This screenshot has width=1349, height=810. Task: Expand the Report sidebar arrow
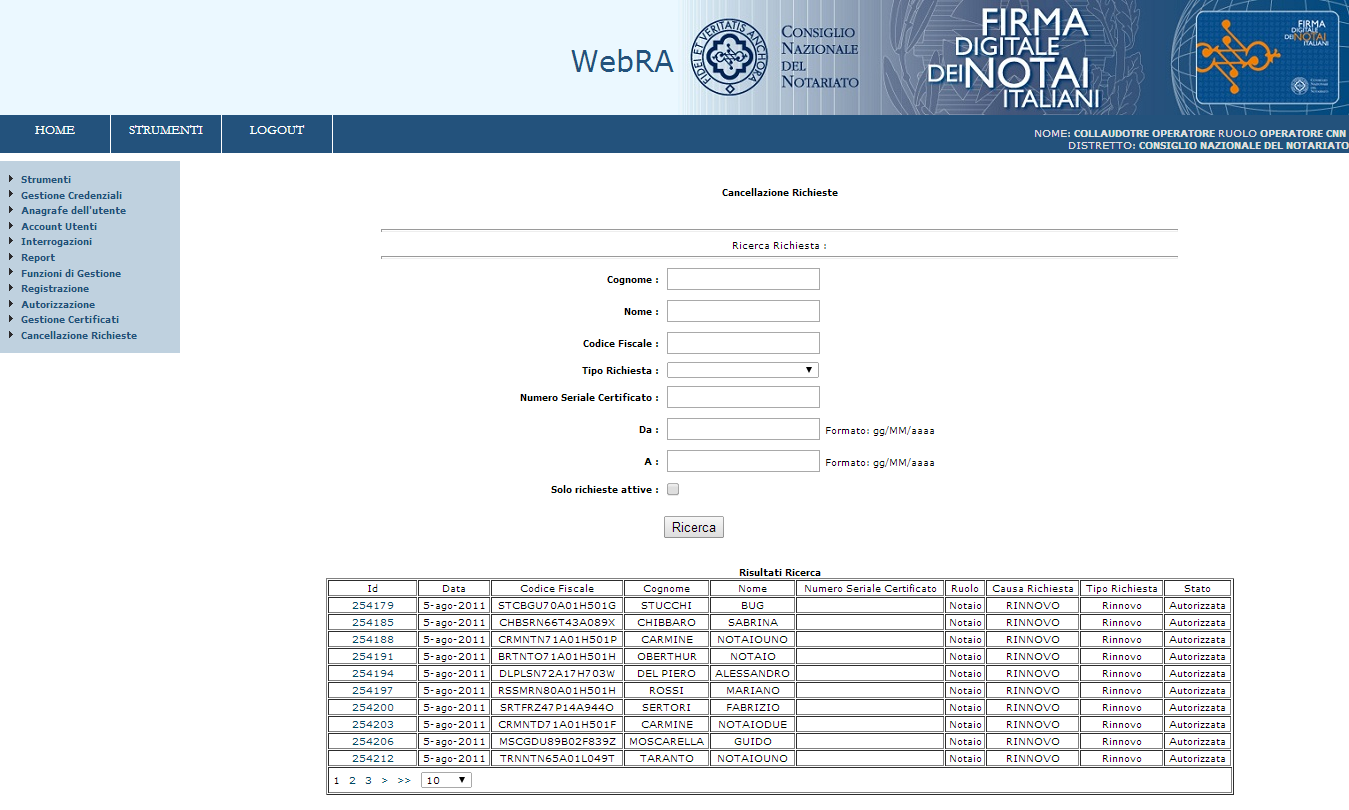11,257
